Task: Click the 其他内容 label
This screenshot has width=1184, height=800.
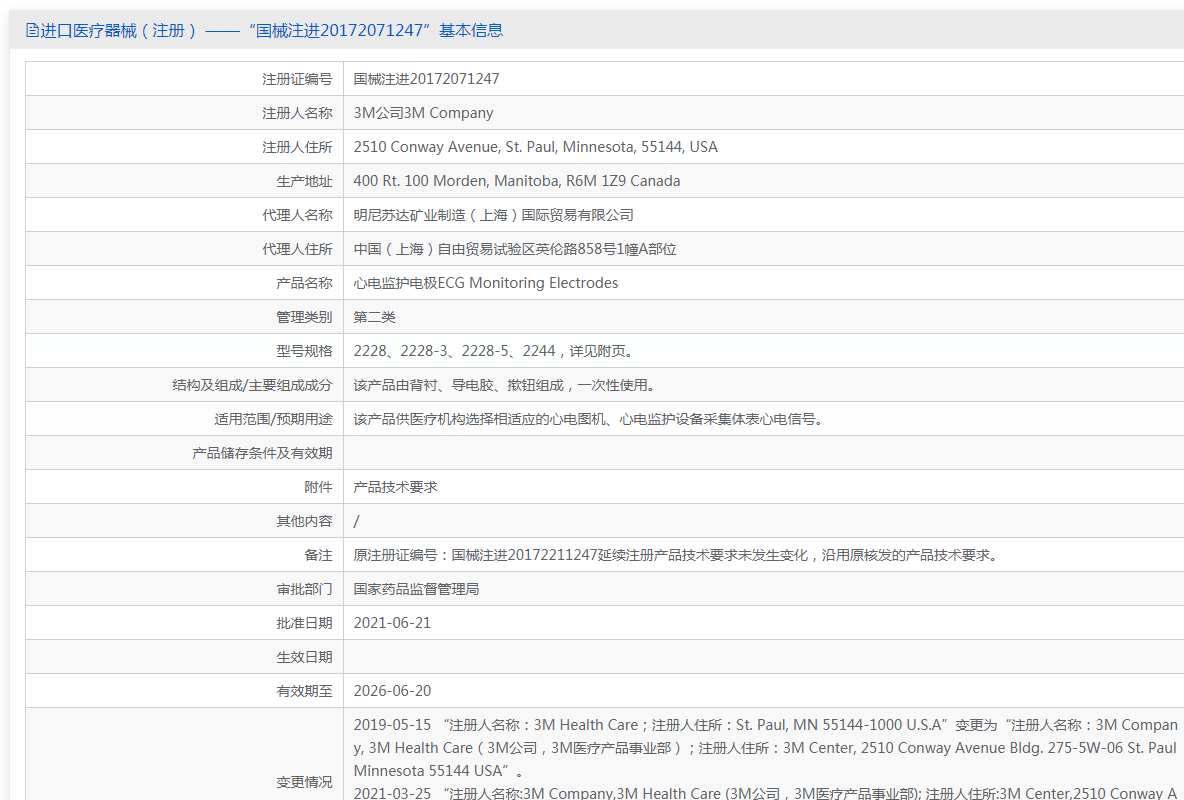Action: (x=304, y=520)
